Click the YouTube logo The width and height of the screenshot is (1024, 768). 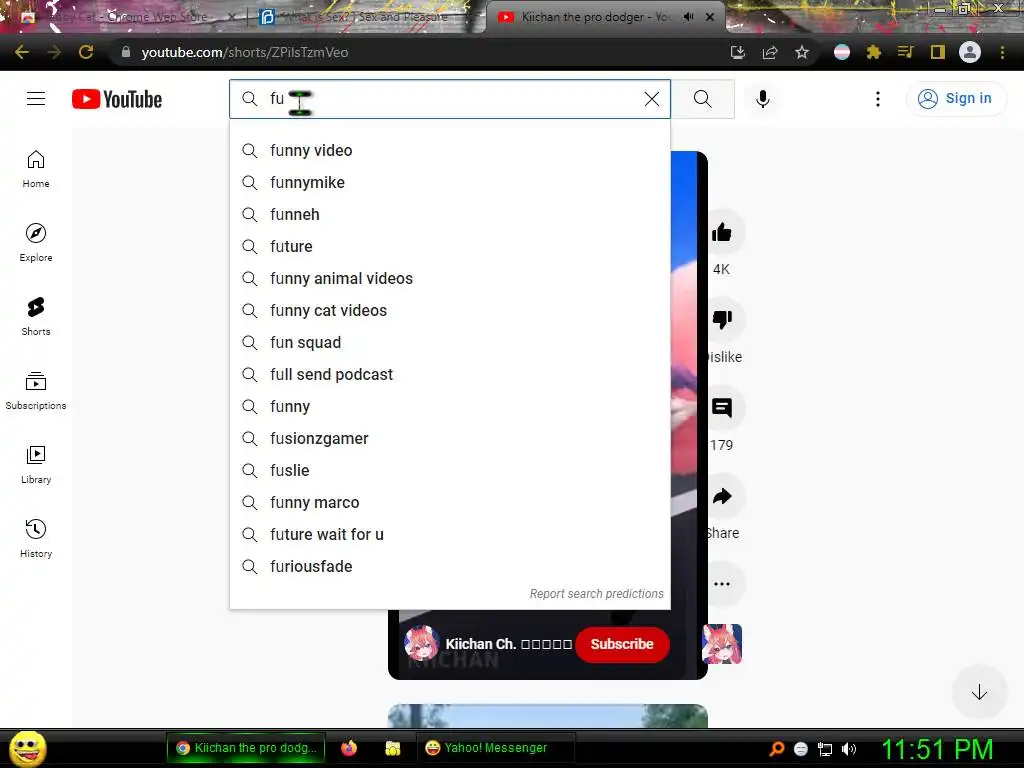coord(117,99)
